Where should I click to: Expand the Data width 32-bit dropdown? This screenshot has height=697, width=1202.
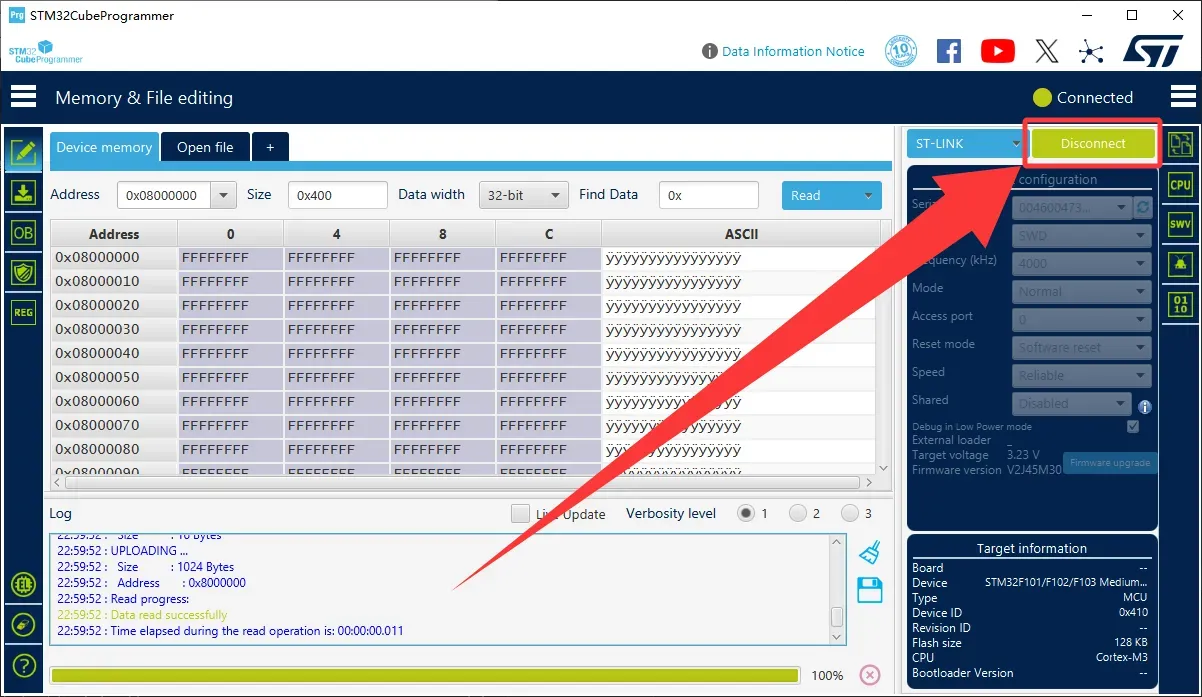523,196
